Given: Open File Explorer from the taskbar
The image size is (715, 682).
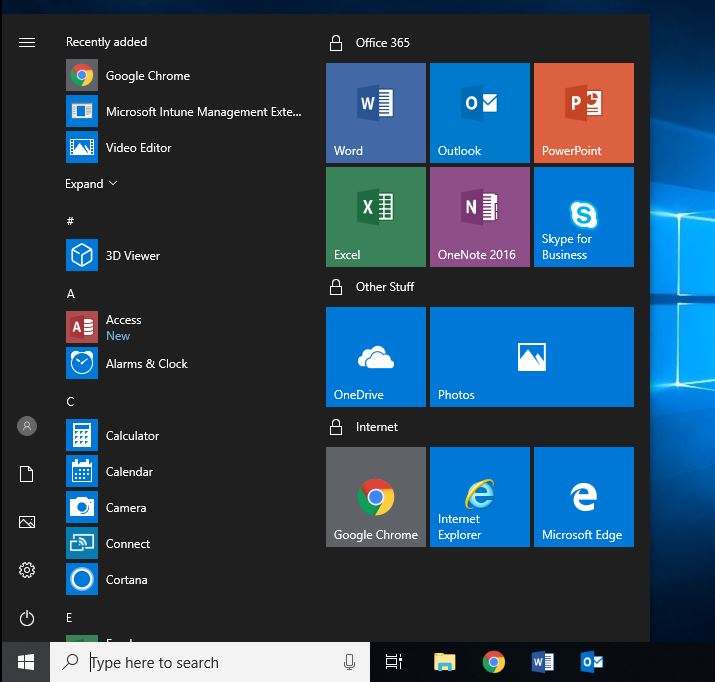Looking at the screenshot, I should [x=445, y=662].
